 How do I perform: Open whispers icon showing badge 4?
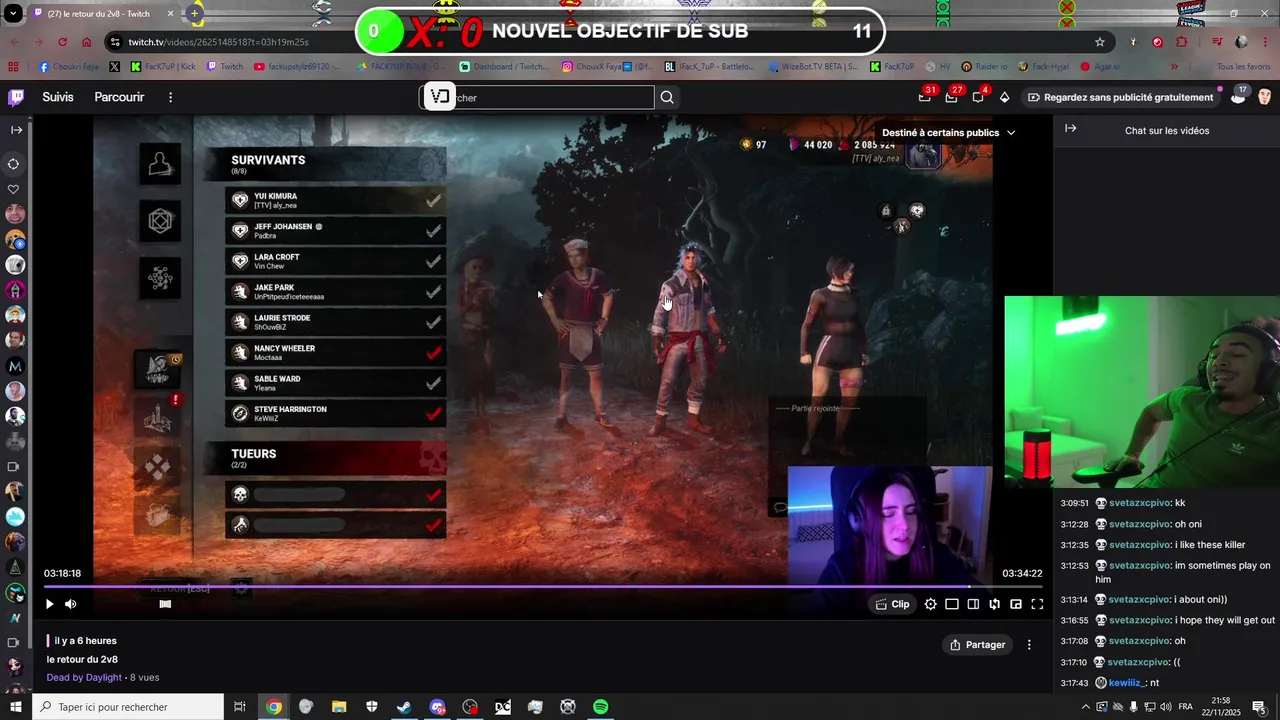click(978, 97)
